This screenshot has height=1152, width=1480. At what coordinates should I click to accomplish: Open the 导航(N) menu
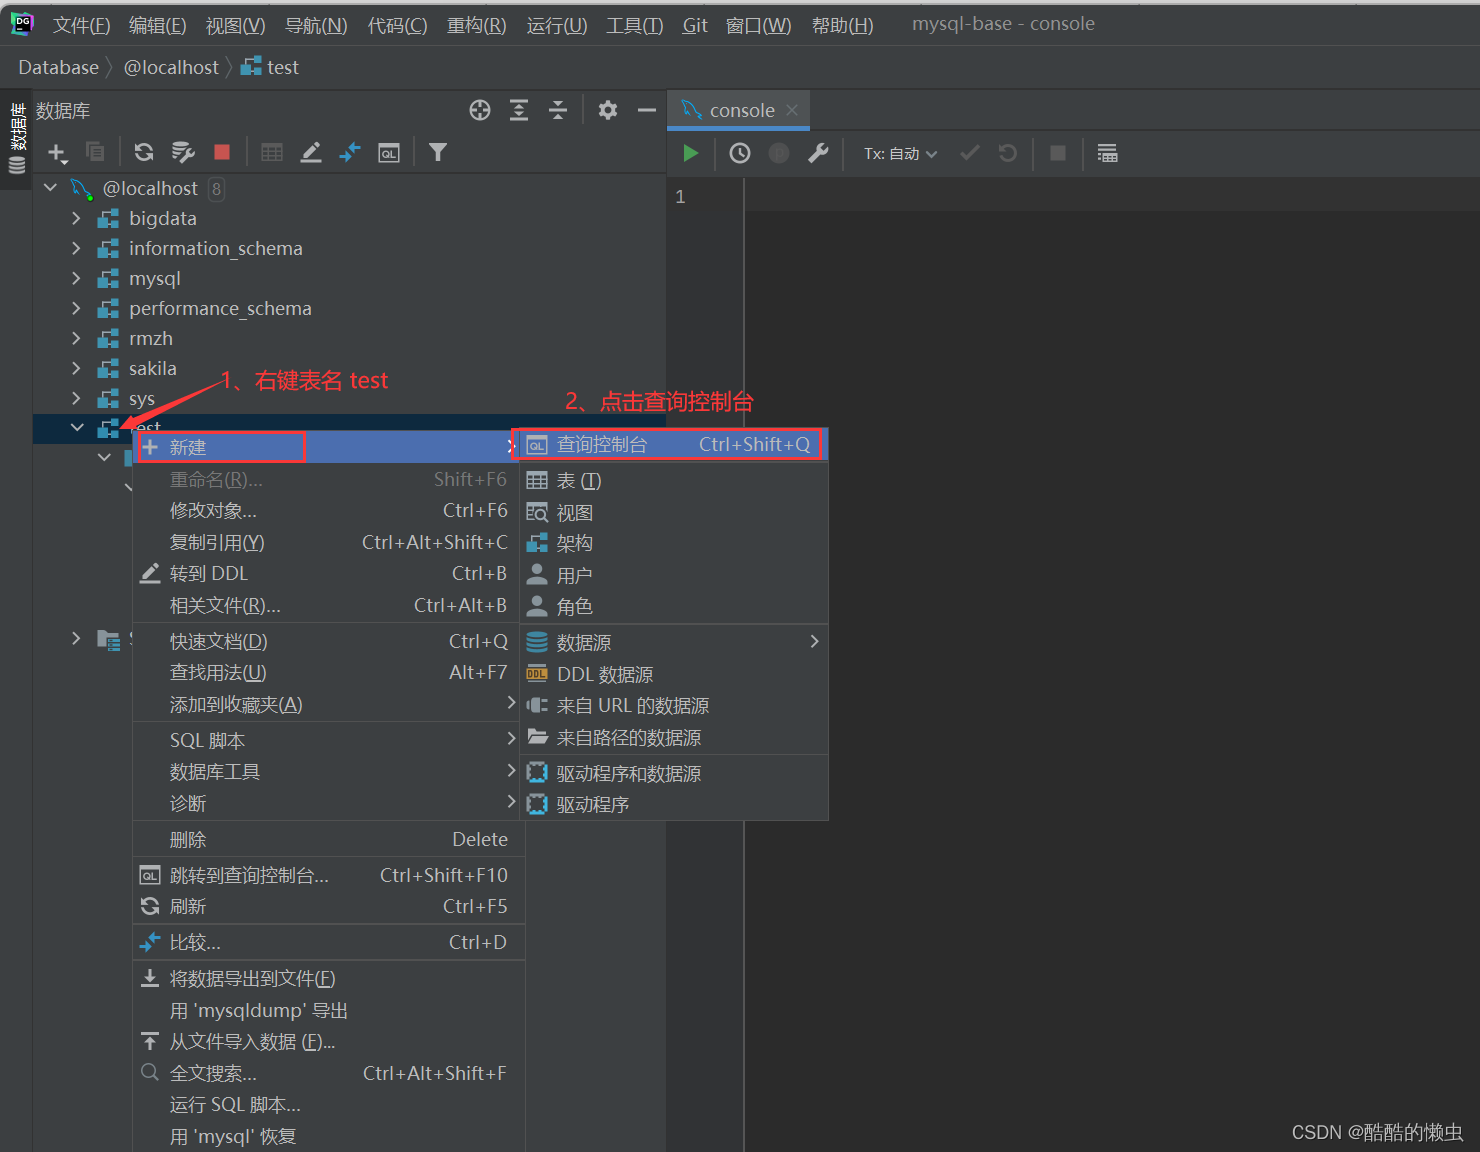tap(316, 25)
